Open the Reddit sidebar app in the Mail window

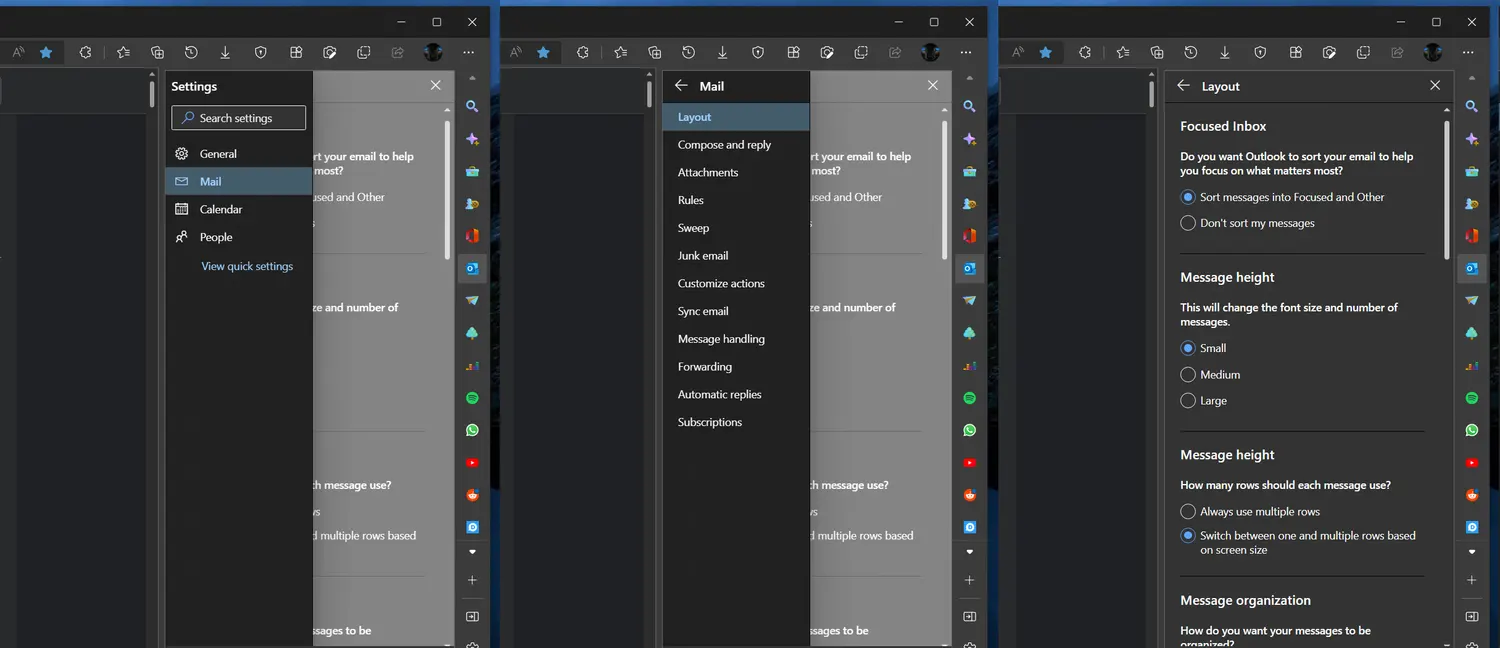coord(969,495)
